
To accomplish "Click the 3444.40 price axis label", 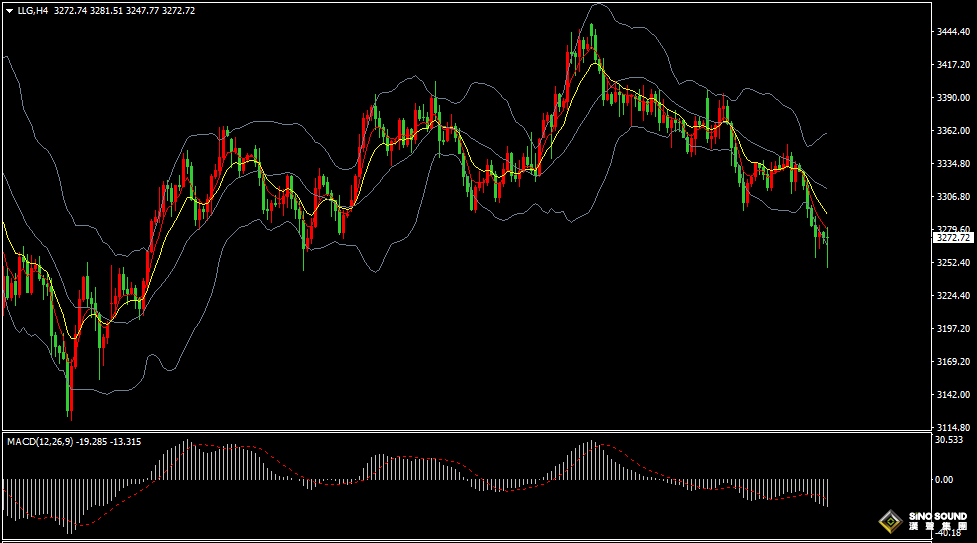I will point(953,32).
